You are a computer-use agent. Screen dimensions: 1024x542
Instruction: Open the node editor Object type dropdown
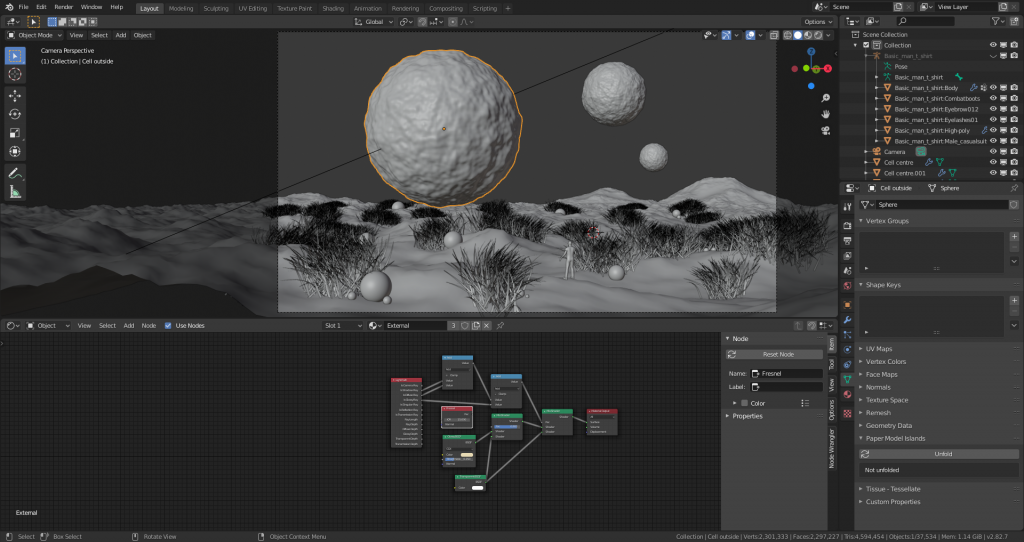coord(48,325)
